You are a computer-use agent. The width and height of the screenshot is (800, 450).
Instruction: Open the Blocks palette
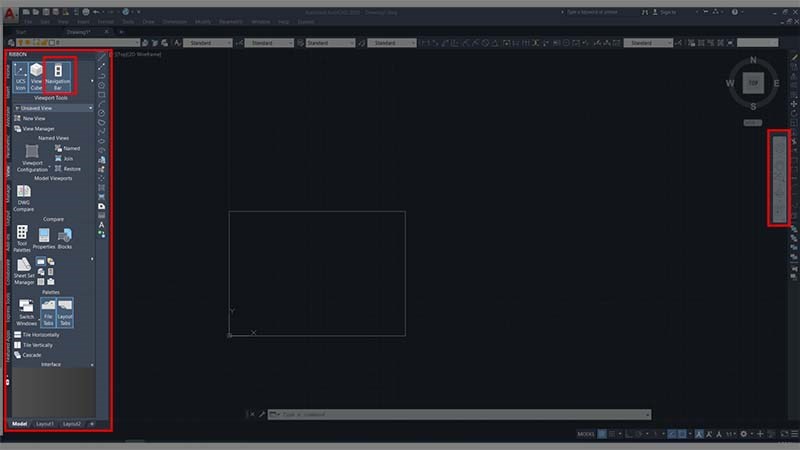pos(65,238)
